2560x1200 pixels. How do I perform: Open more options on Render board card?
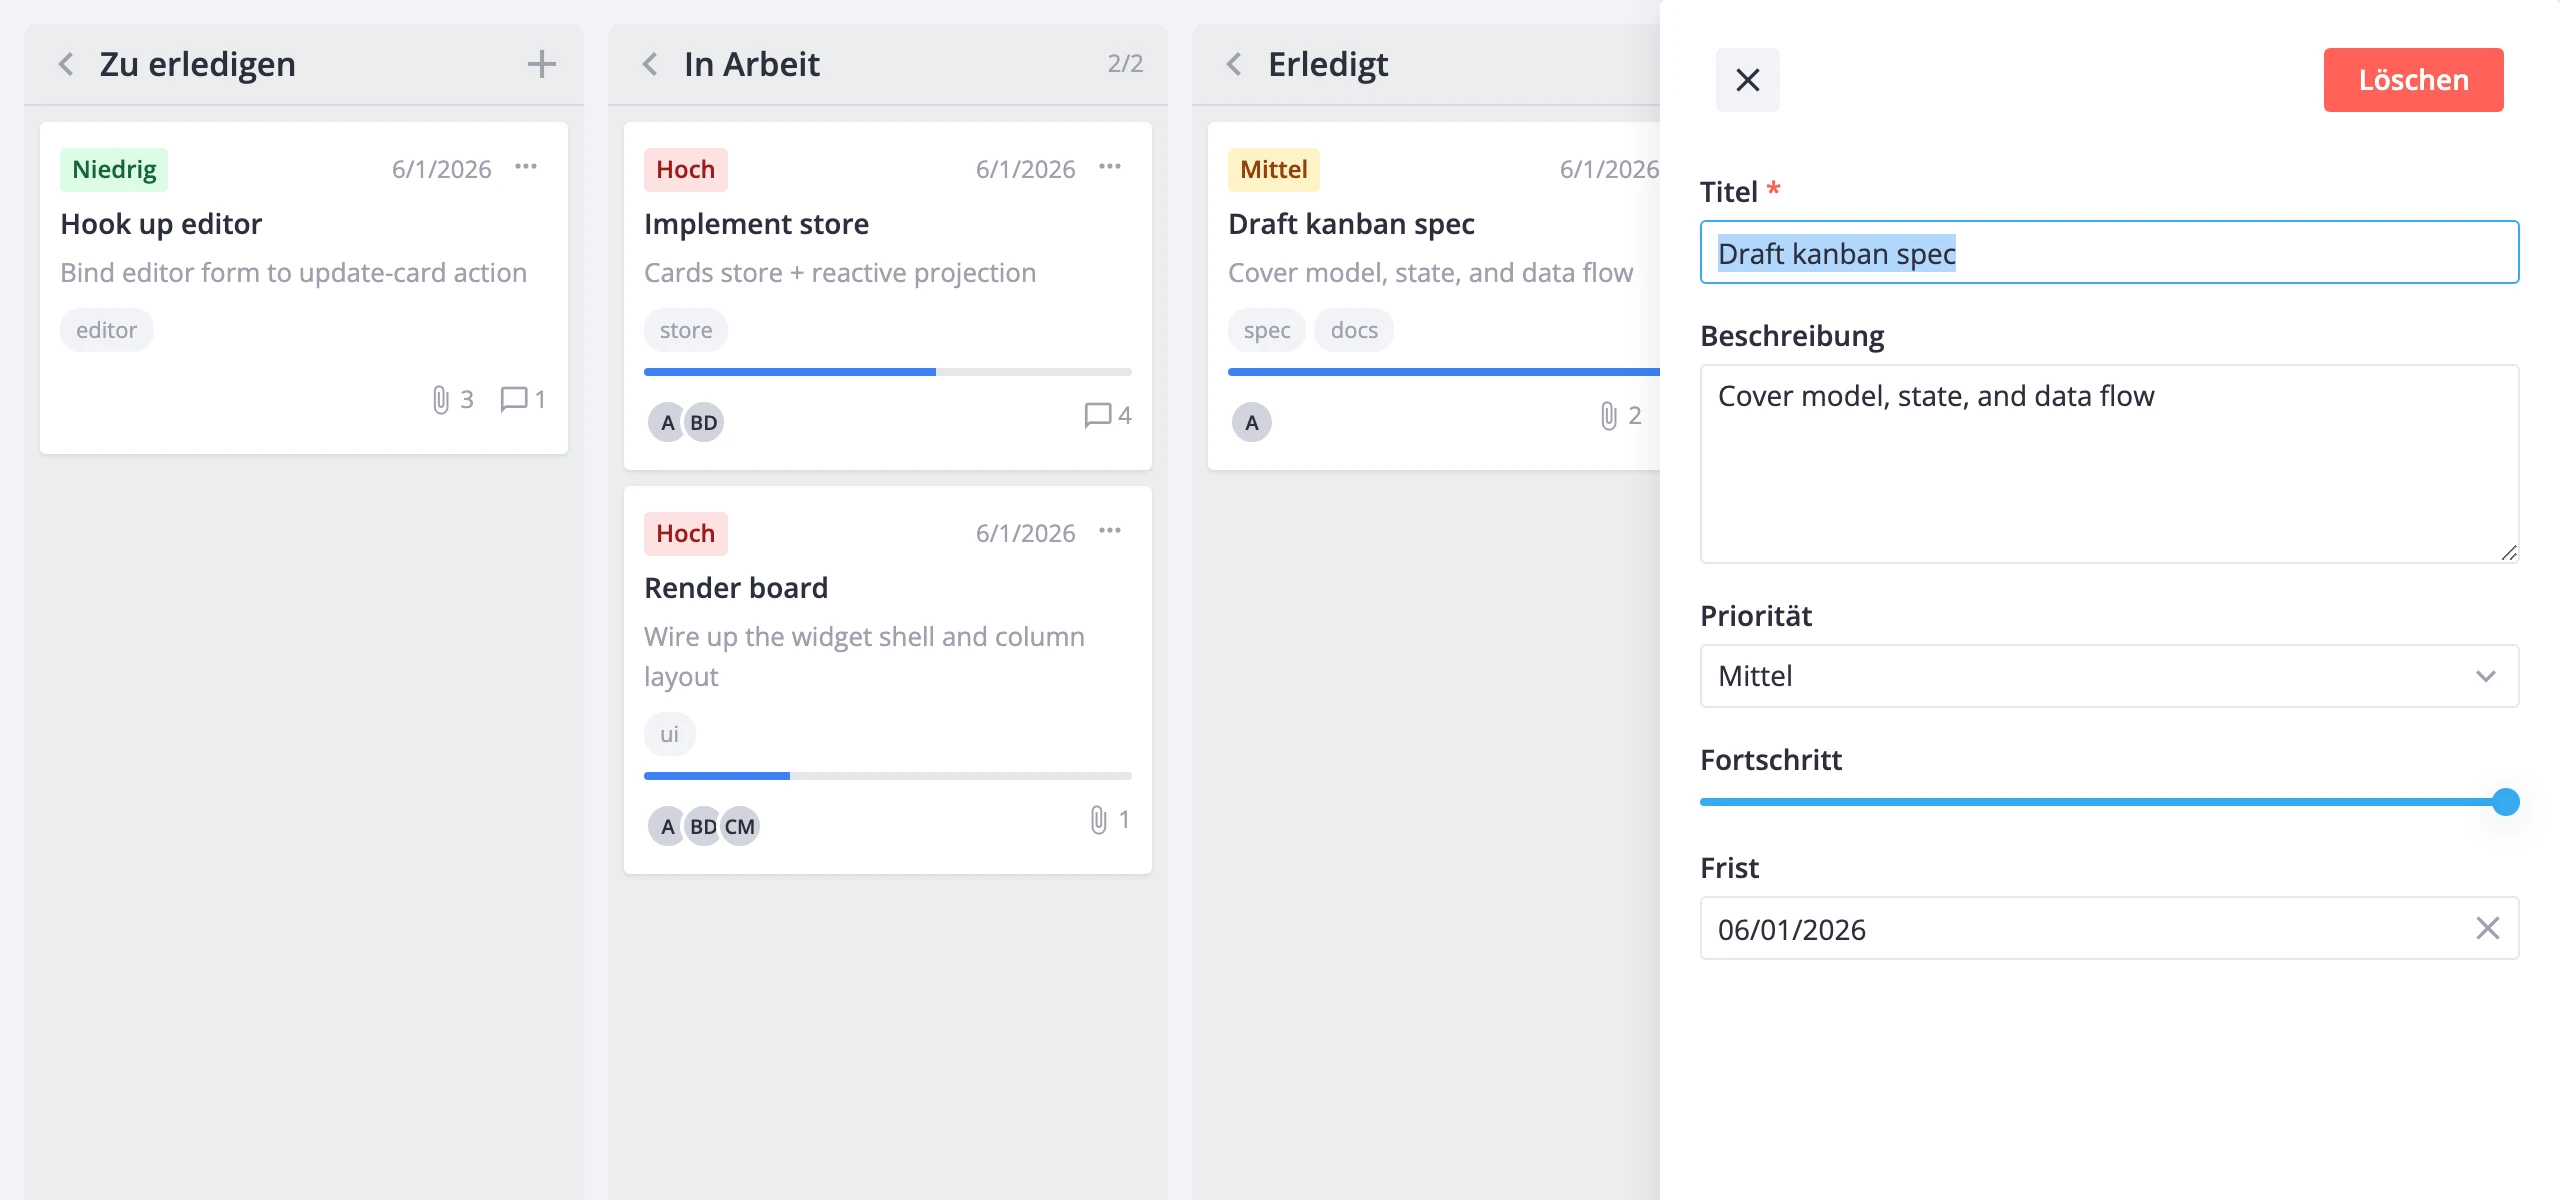coord(1110,531)
